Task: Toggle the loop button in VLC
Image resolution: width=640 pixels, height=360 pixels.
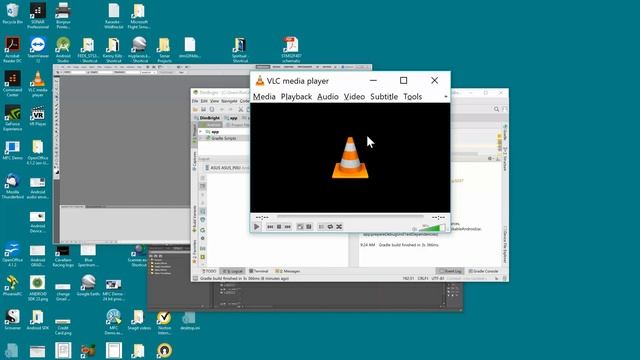Action: (330, 227)
